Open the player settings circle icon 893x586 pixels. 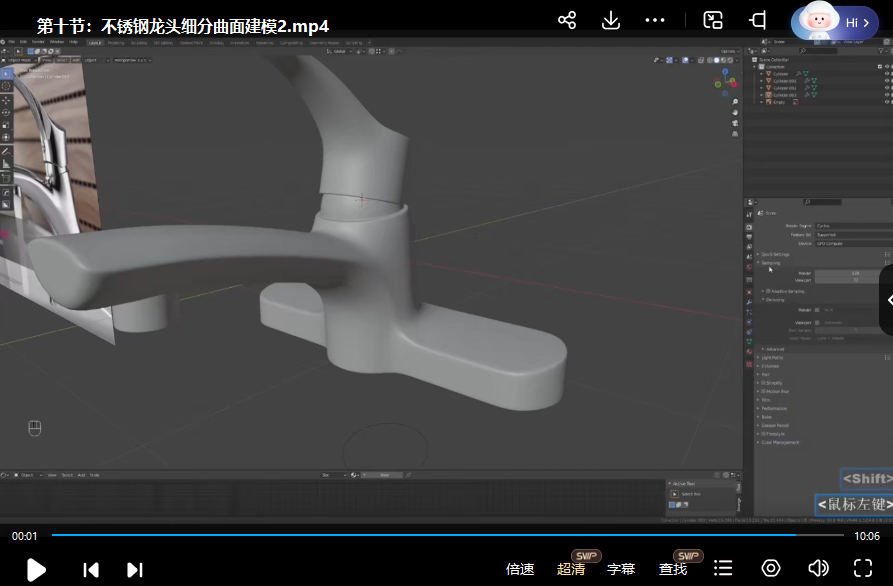pyautogui.click(x=771, y=568)
